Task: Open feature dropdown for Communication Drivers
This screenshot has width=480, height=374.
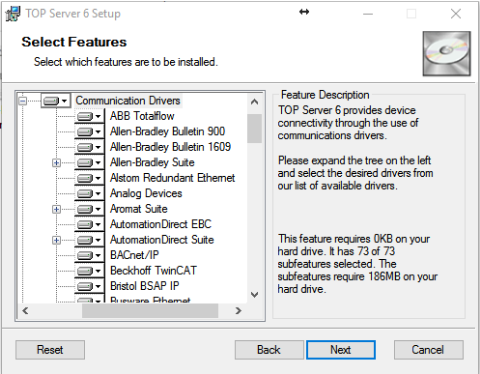Action: [56, 101]
